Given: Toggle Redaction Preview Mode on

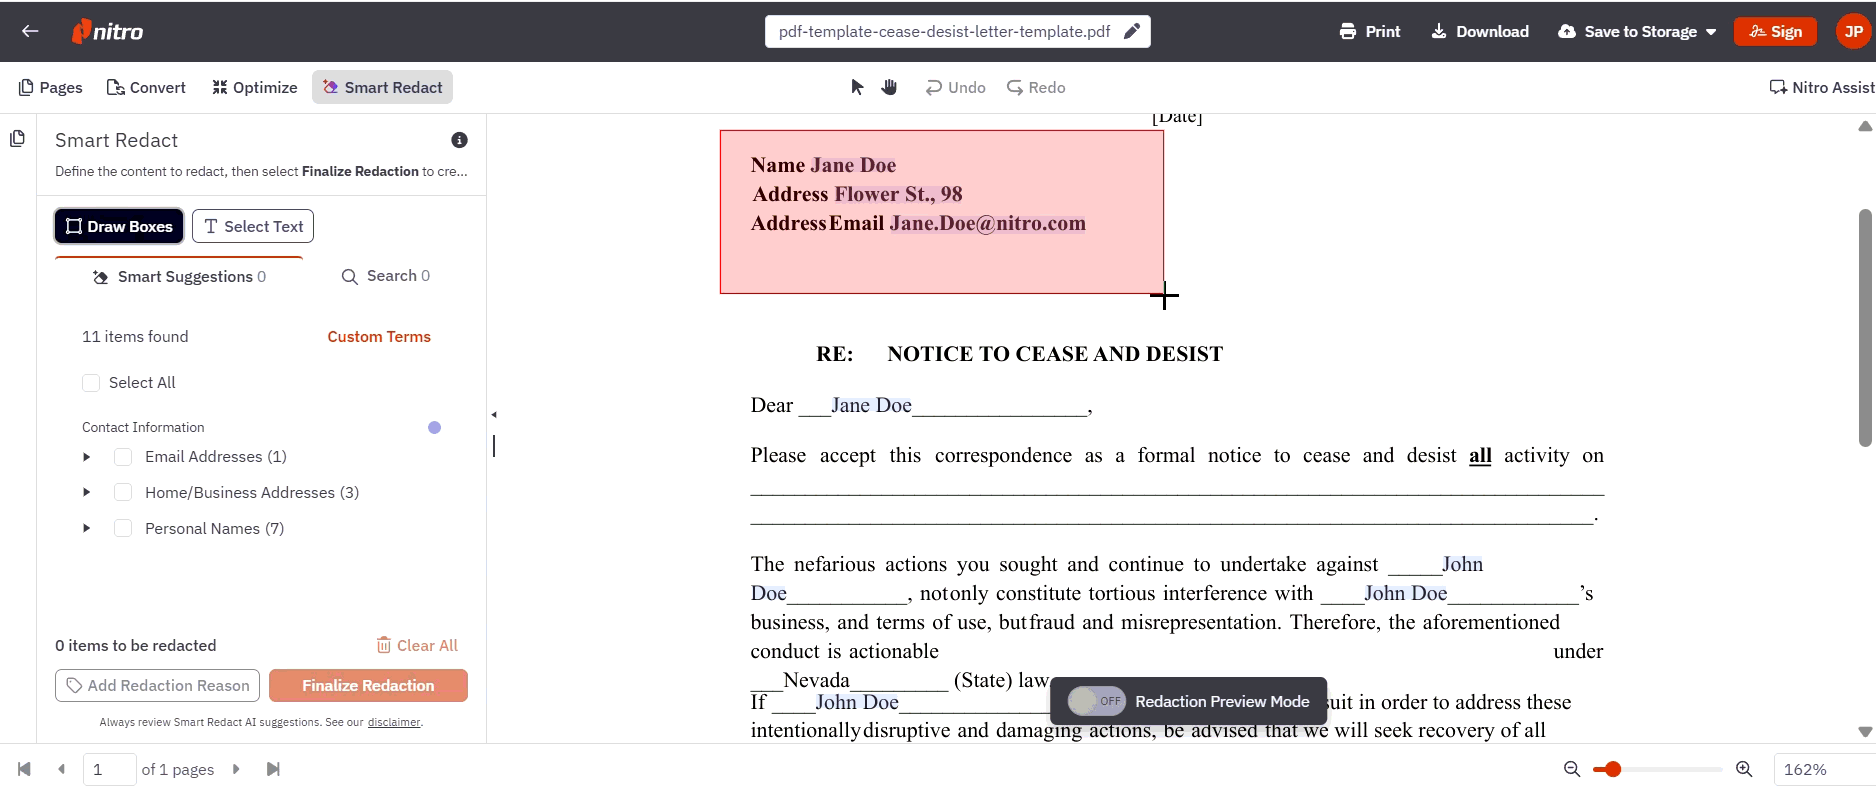Looking at the screenshot, I should (x=1096, y=701).
